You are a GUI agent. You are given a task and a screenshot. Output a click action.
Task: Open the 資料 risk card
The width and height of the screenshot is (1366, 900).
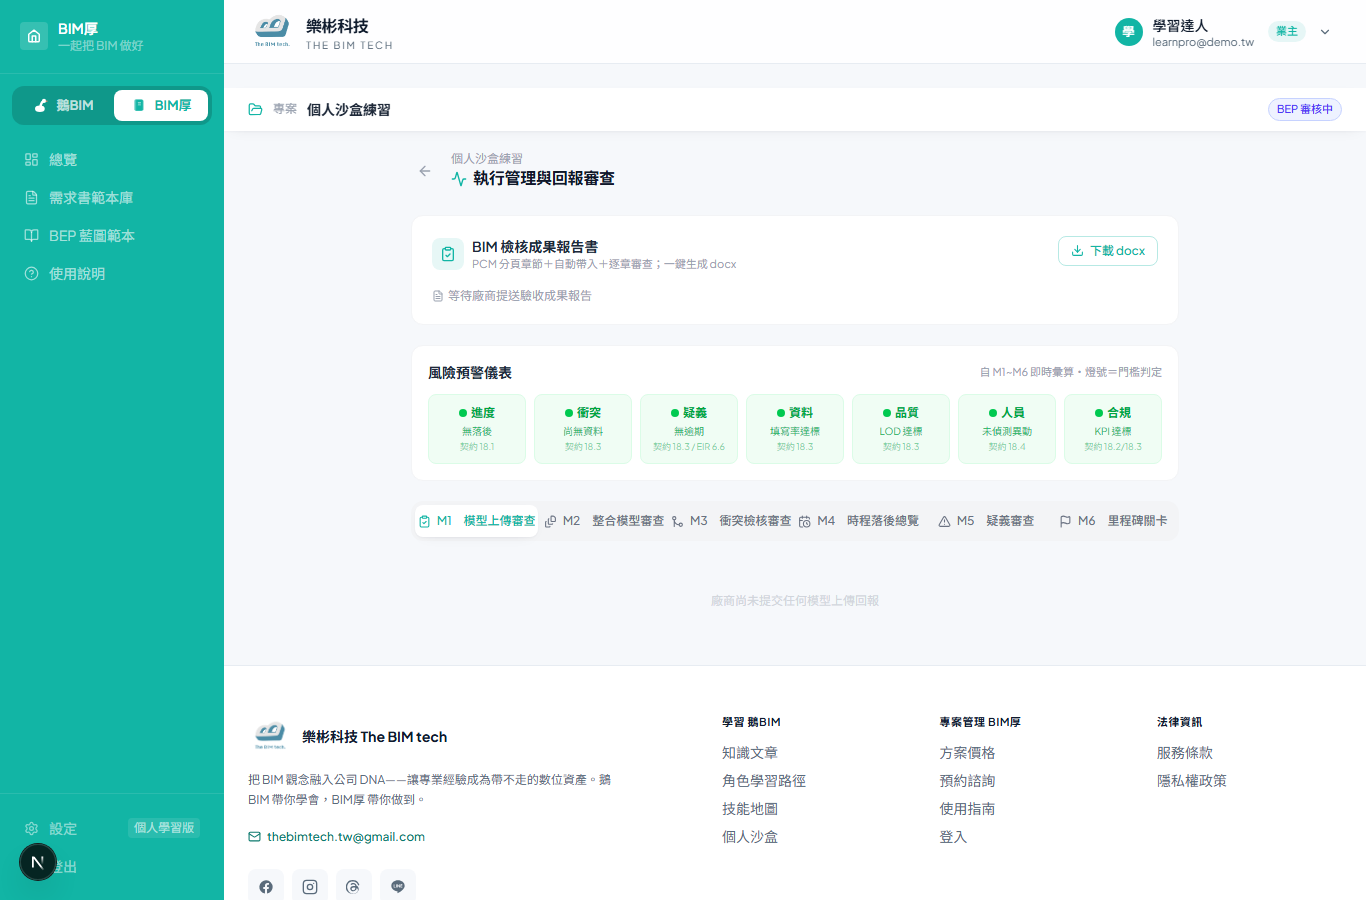point(795,429)
